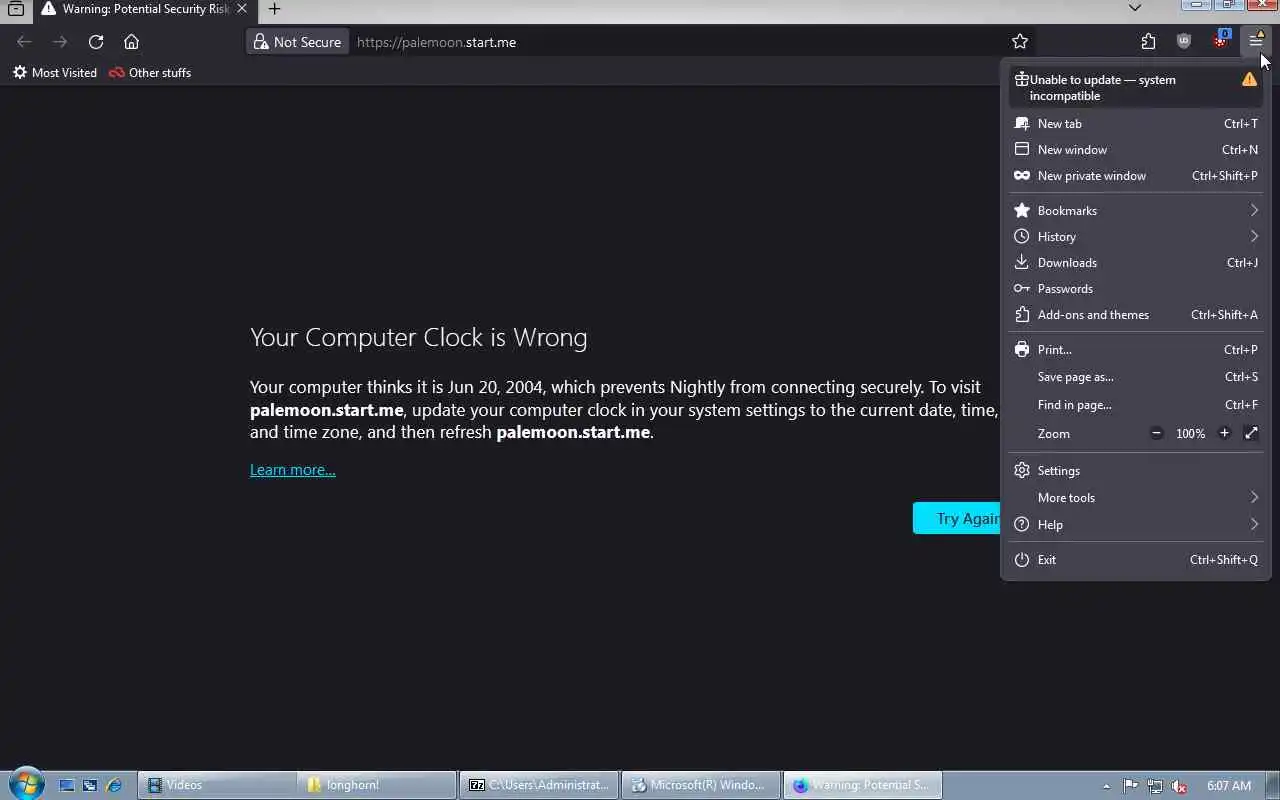The image size is (1280, 800).
Task: Open Most Visited bookmarks folder
Action: (x=54, y=73)
